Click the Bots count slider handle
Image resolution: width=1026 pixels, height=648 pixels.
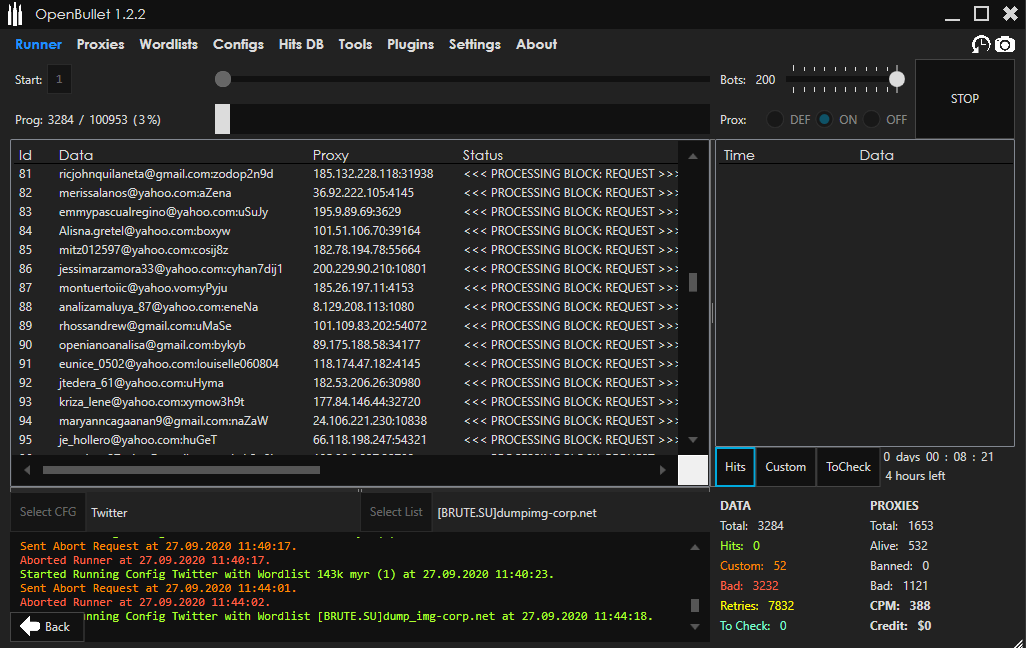point(897,79)
